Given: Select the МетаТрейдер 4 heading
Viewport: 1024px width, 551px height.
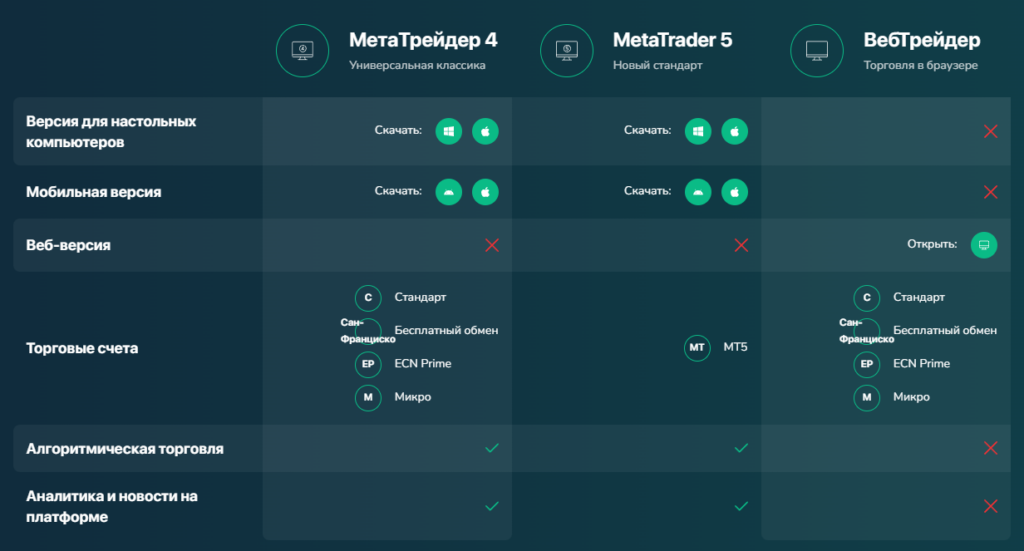Looking at the screenshot, I should click(422, 41).
